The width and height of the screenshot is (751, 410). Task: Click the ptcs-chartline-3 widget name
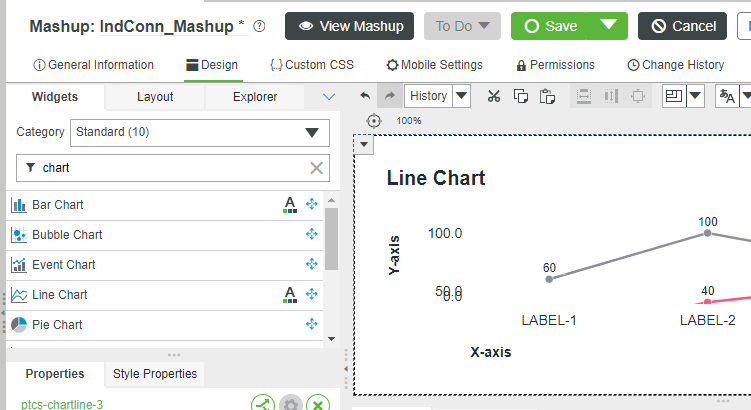point(62,405)
